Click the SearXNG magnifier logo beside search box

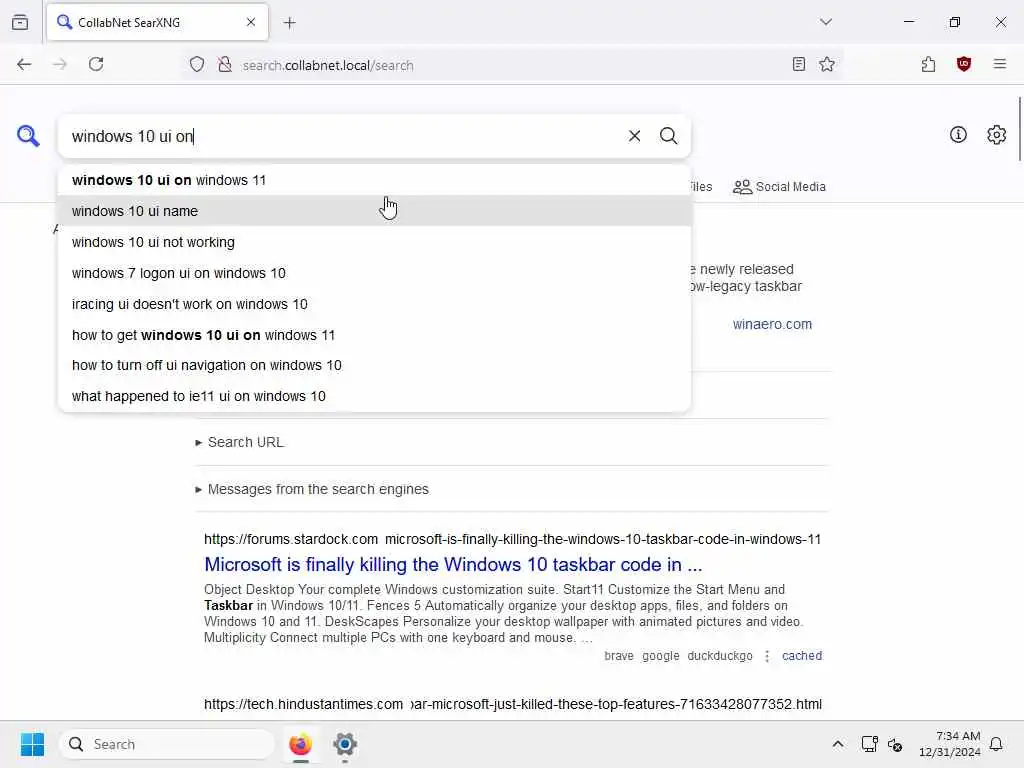click(28, 136)
